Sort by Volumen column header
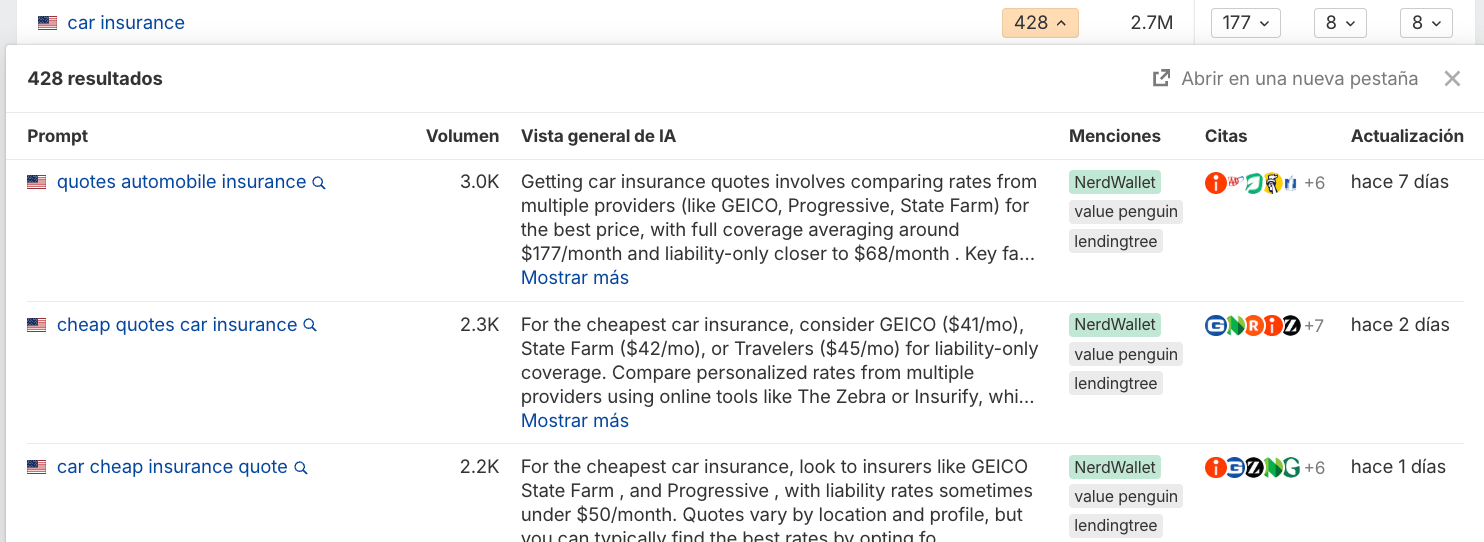 (462, 136)
